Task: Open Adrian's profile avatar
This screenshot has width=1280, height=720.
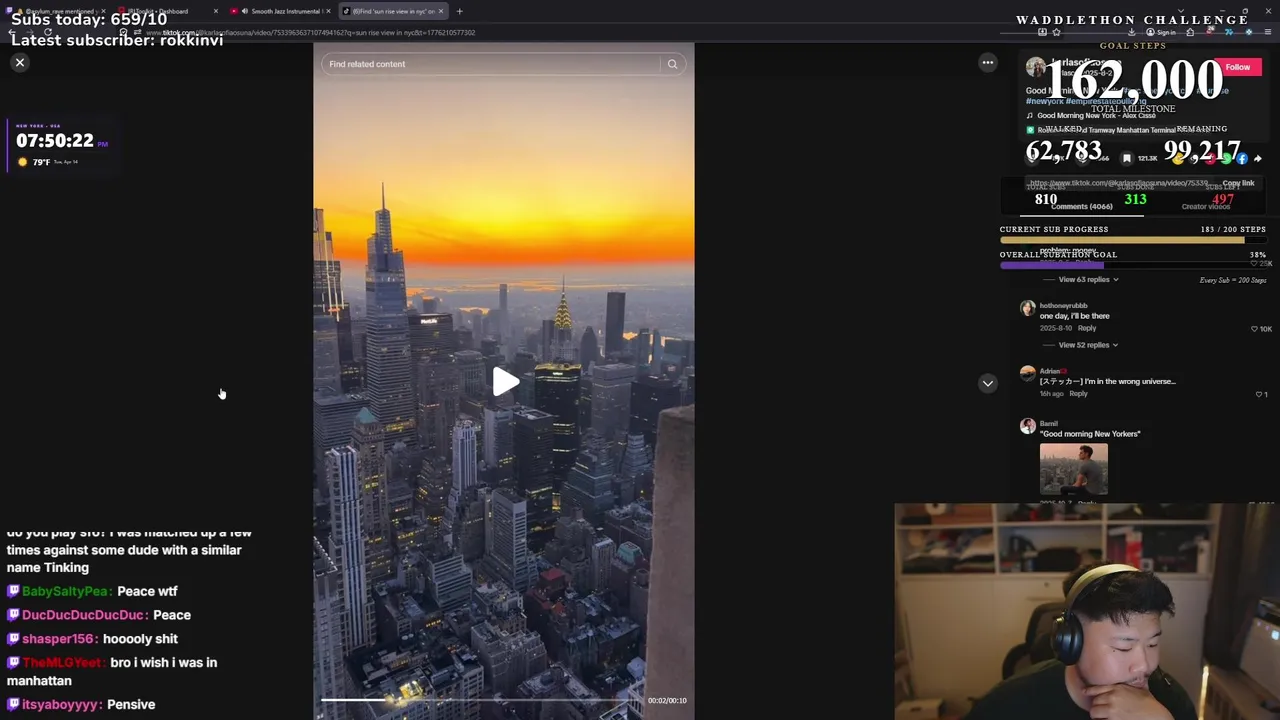Action: (1027, 374)
